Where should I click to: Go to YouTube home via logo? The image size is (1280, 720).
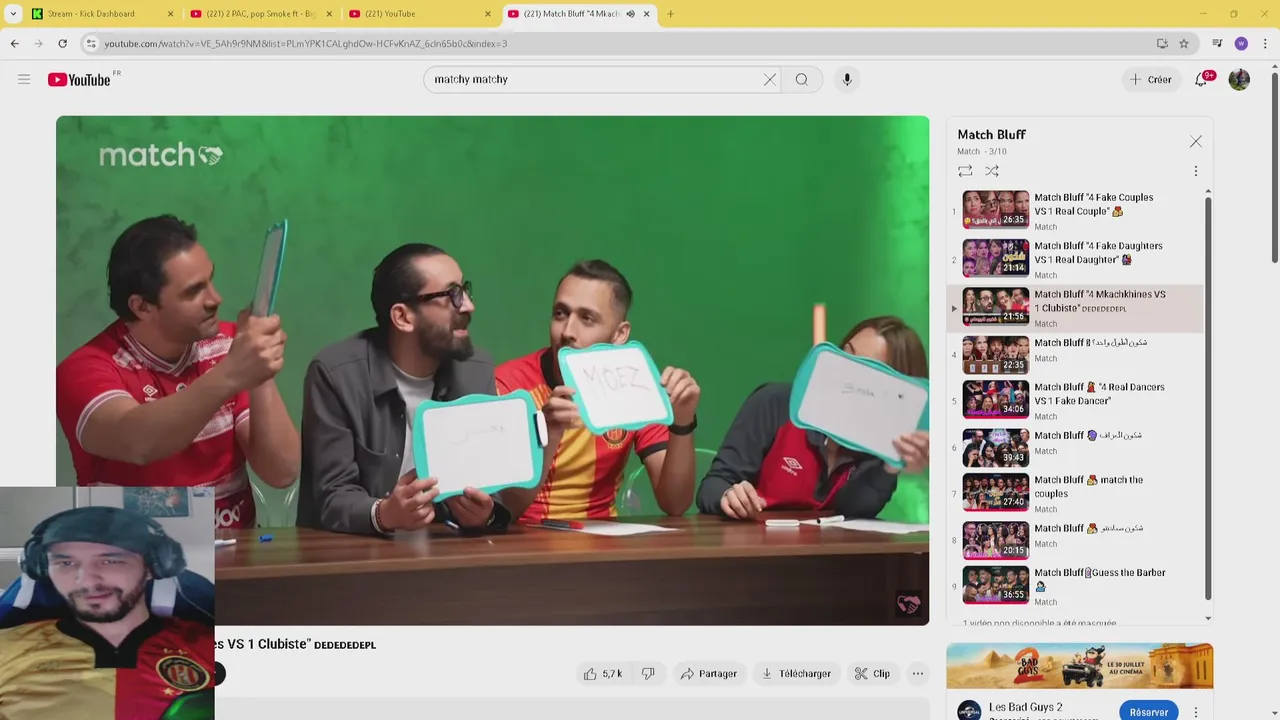[79, 79]
